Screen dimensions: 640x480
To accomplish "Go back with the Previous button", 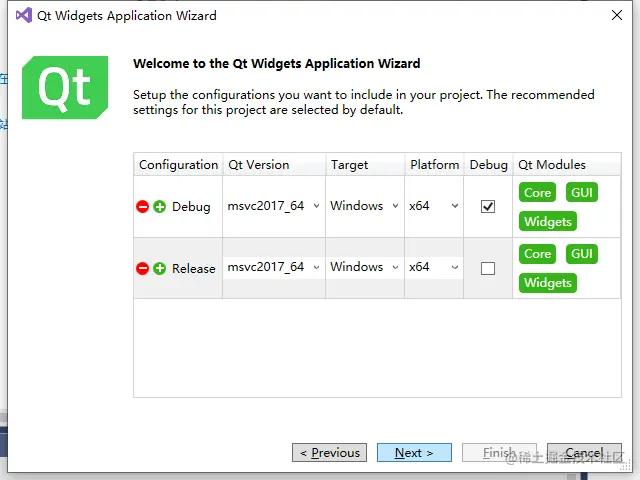I will click(329, 453).
